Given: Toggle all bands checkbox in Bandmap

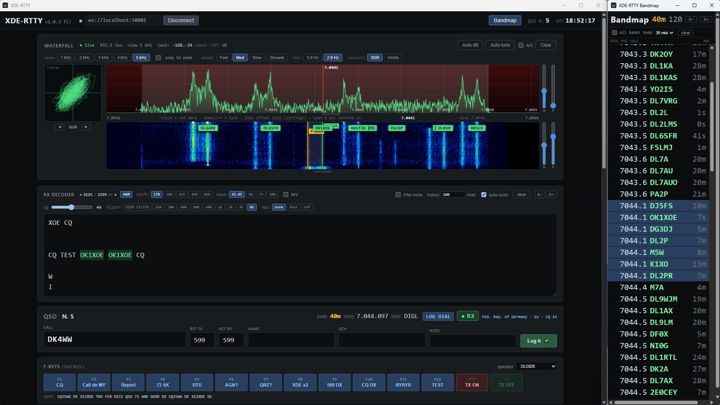Looking at the screenshot, I should click(614, 33).
